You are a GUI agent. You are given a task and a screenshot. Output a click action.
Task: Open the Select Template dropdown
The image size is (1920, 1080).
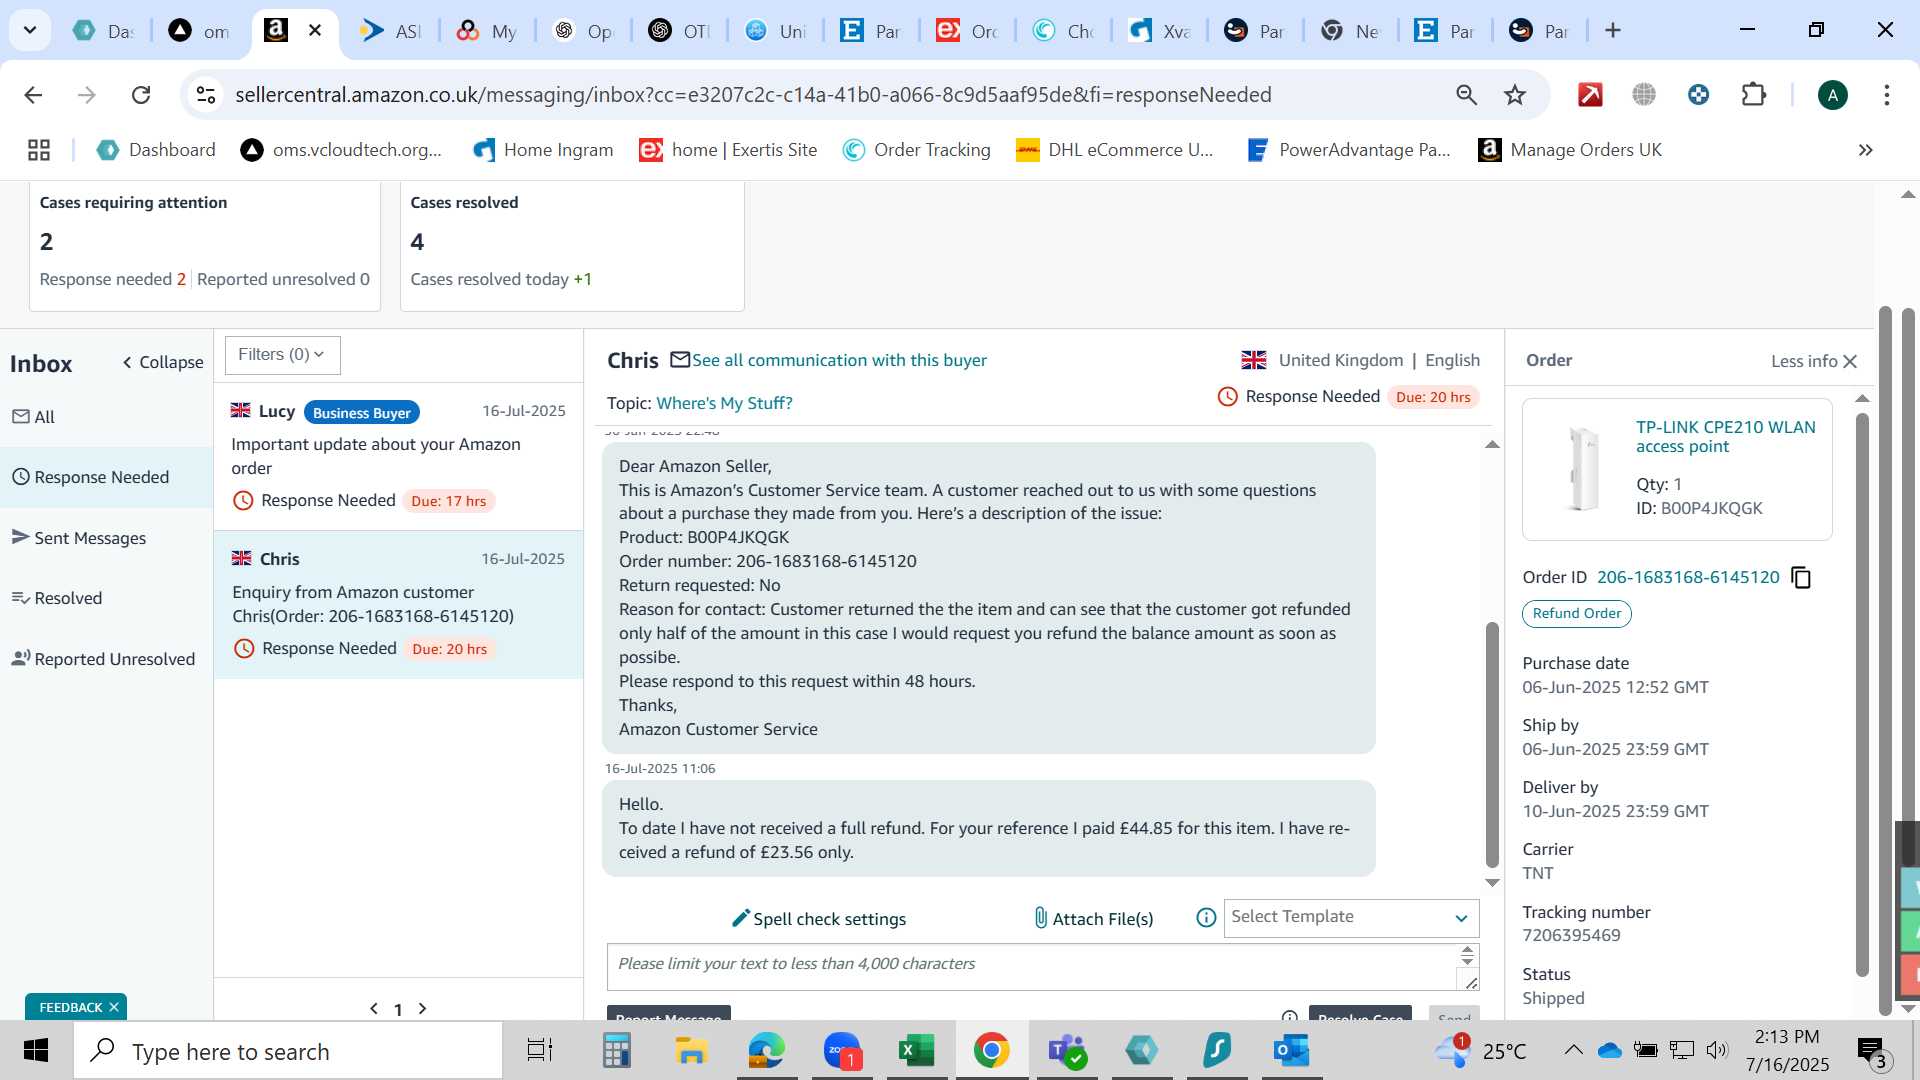click(1351, 917)
